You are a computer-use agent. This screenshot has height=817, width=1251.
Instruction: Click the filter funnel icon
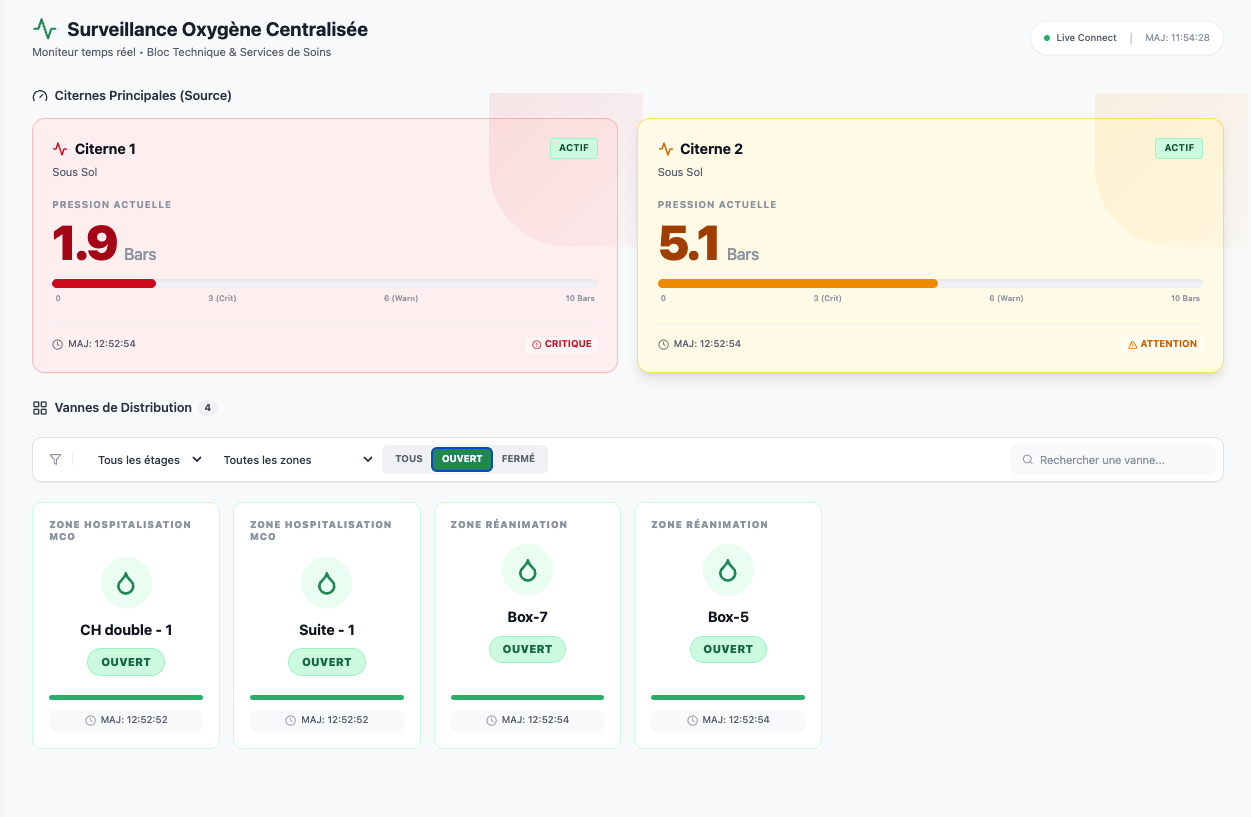55,460
